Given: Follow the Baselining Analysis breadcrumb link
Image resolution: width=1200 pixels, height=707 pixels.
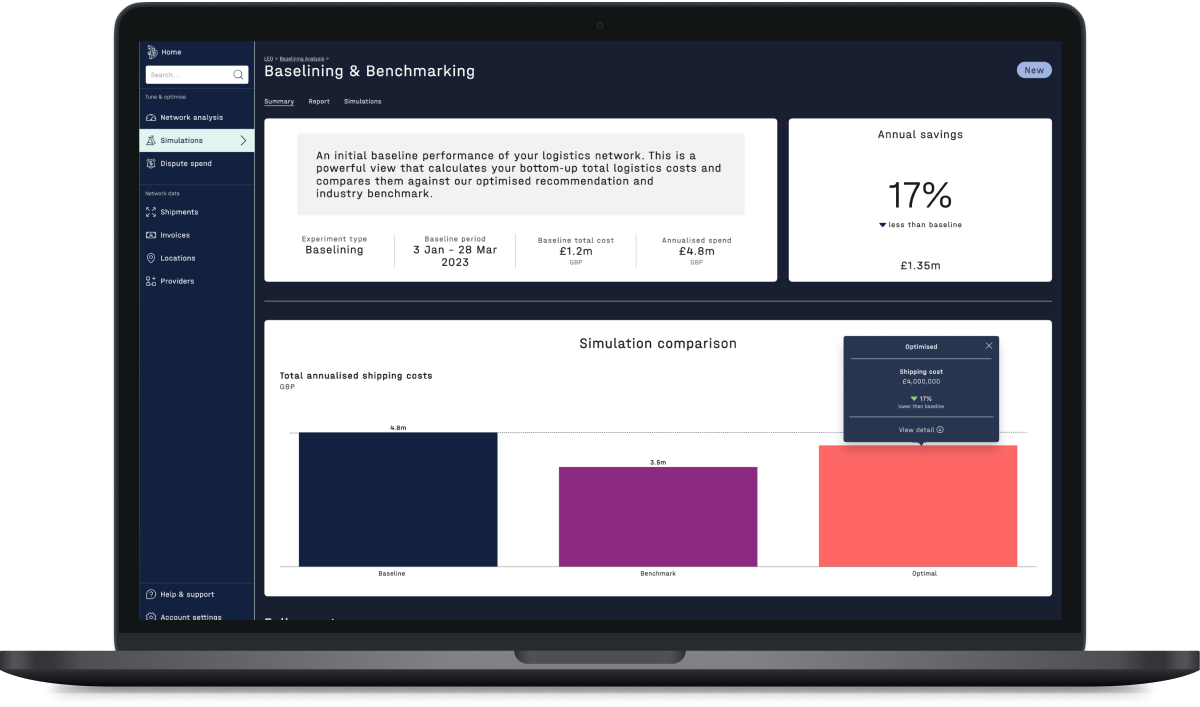Looking at the screenshot, I should tap(301, 59).
